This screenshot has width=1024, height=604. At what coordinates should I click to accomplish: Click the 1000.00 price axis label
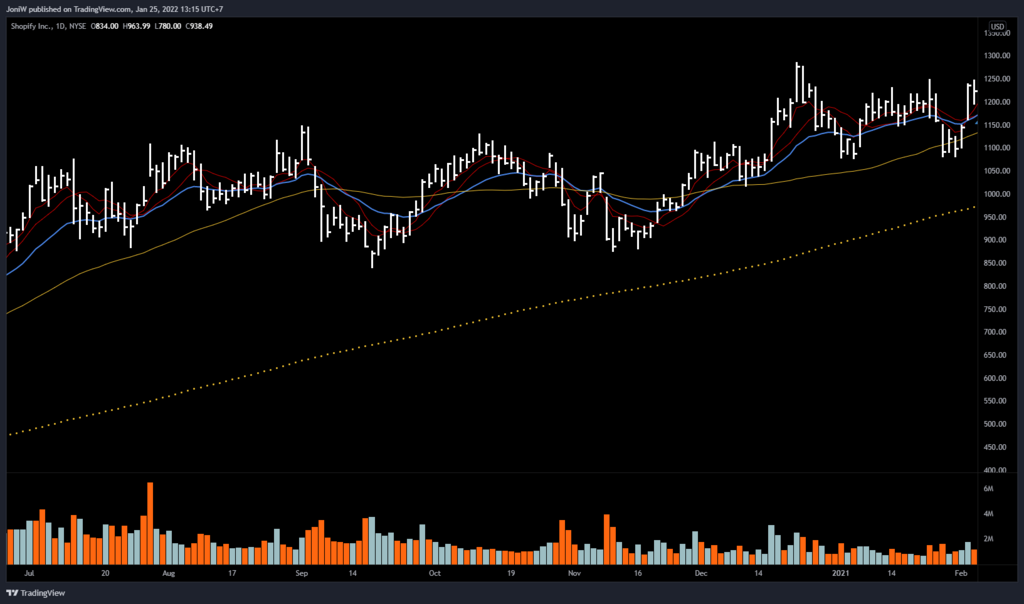(x=997, y=194)
